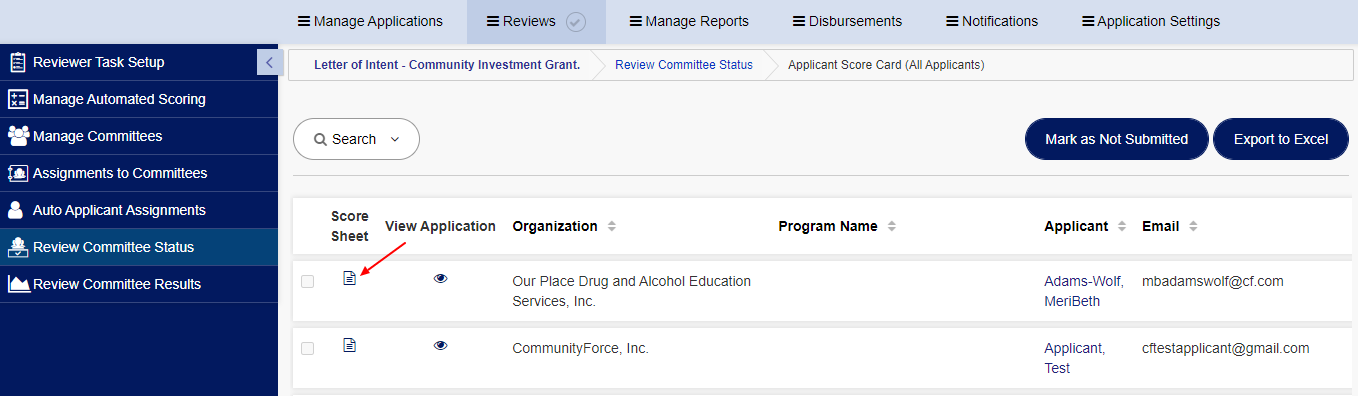Open applicant Adams-Wolf, MeriBeth link
The width and height of the screenshot is (1358, 396).
coord(1084,291)
